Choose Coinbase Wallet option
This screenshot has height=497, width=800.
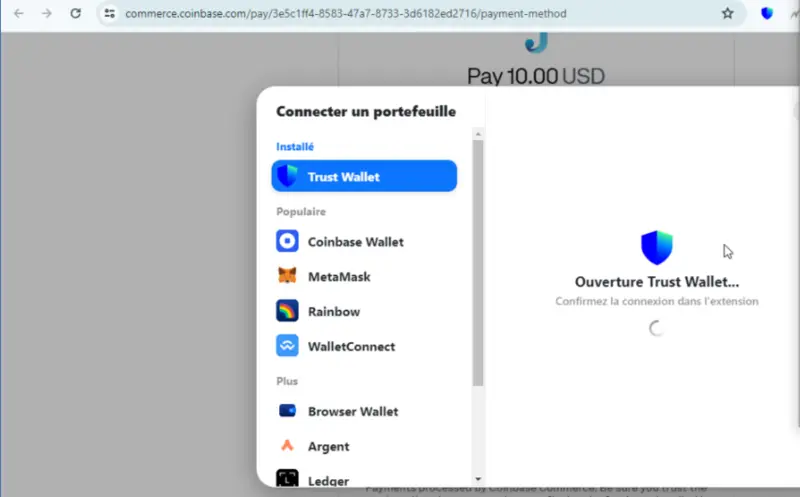[x=364, y=241]
